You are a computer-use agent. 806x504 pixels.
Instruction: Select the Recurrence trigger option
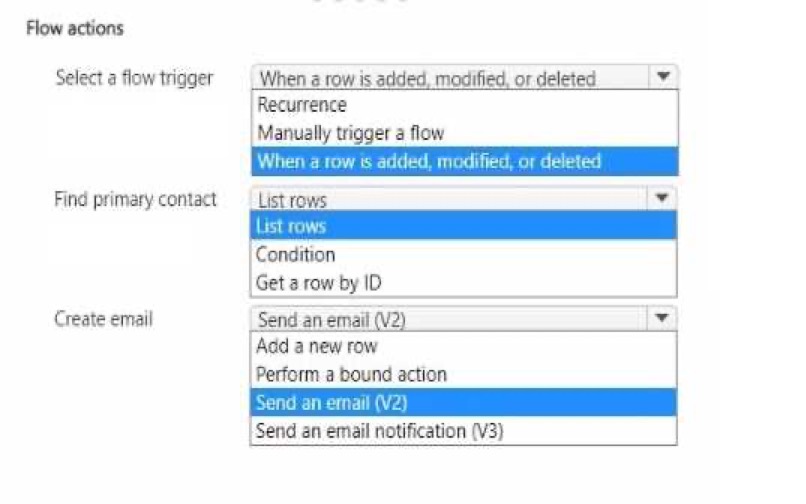pos(465,105)
